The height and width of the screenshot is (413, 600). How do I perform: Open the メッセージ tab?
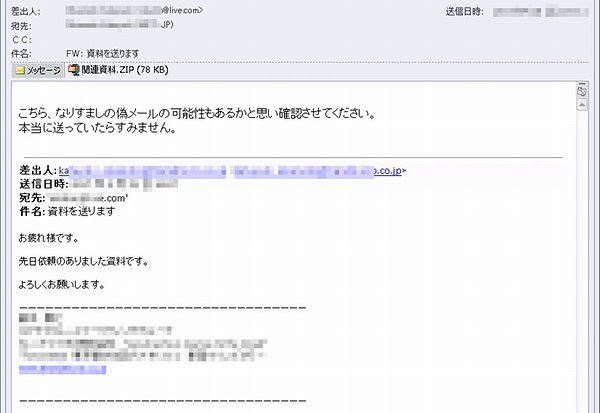[x=38, y=70]
